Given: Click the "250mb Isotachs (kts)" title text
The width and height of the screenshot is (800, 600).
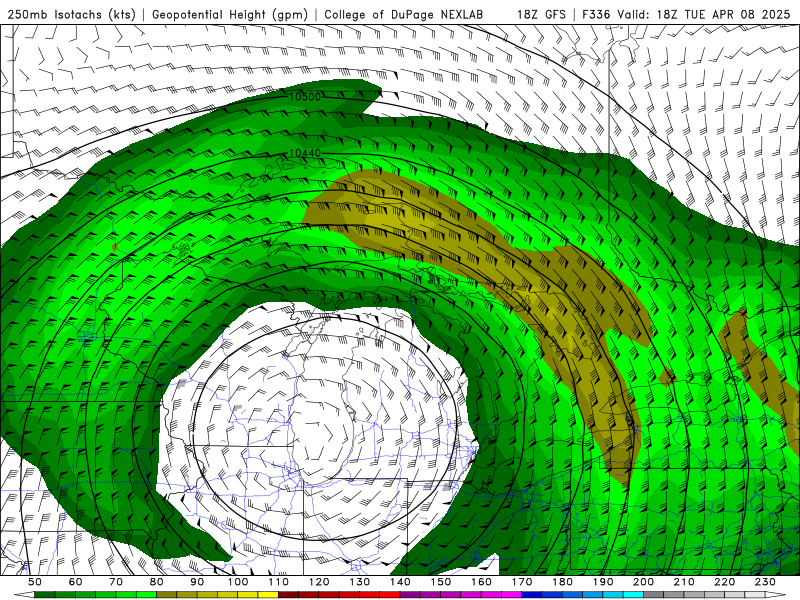Looking at the screenshot, I should 71,14.
